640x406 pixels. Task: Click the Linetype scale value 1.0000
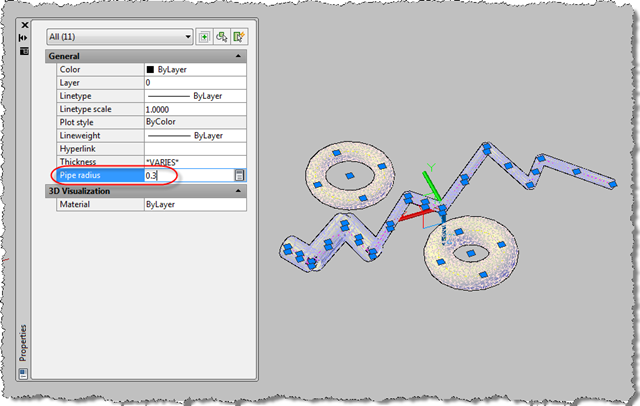190,109
